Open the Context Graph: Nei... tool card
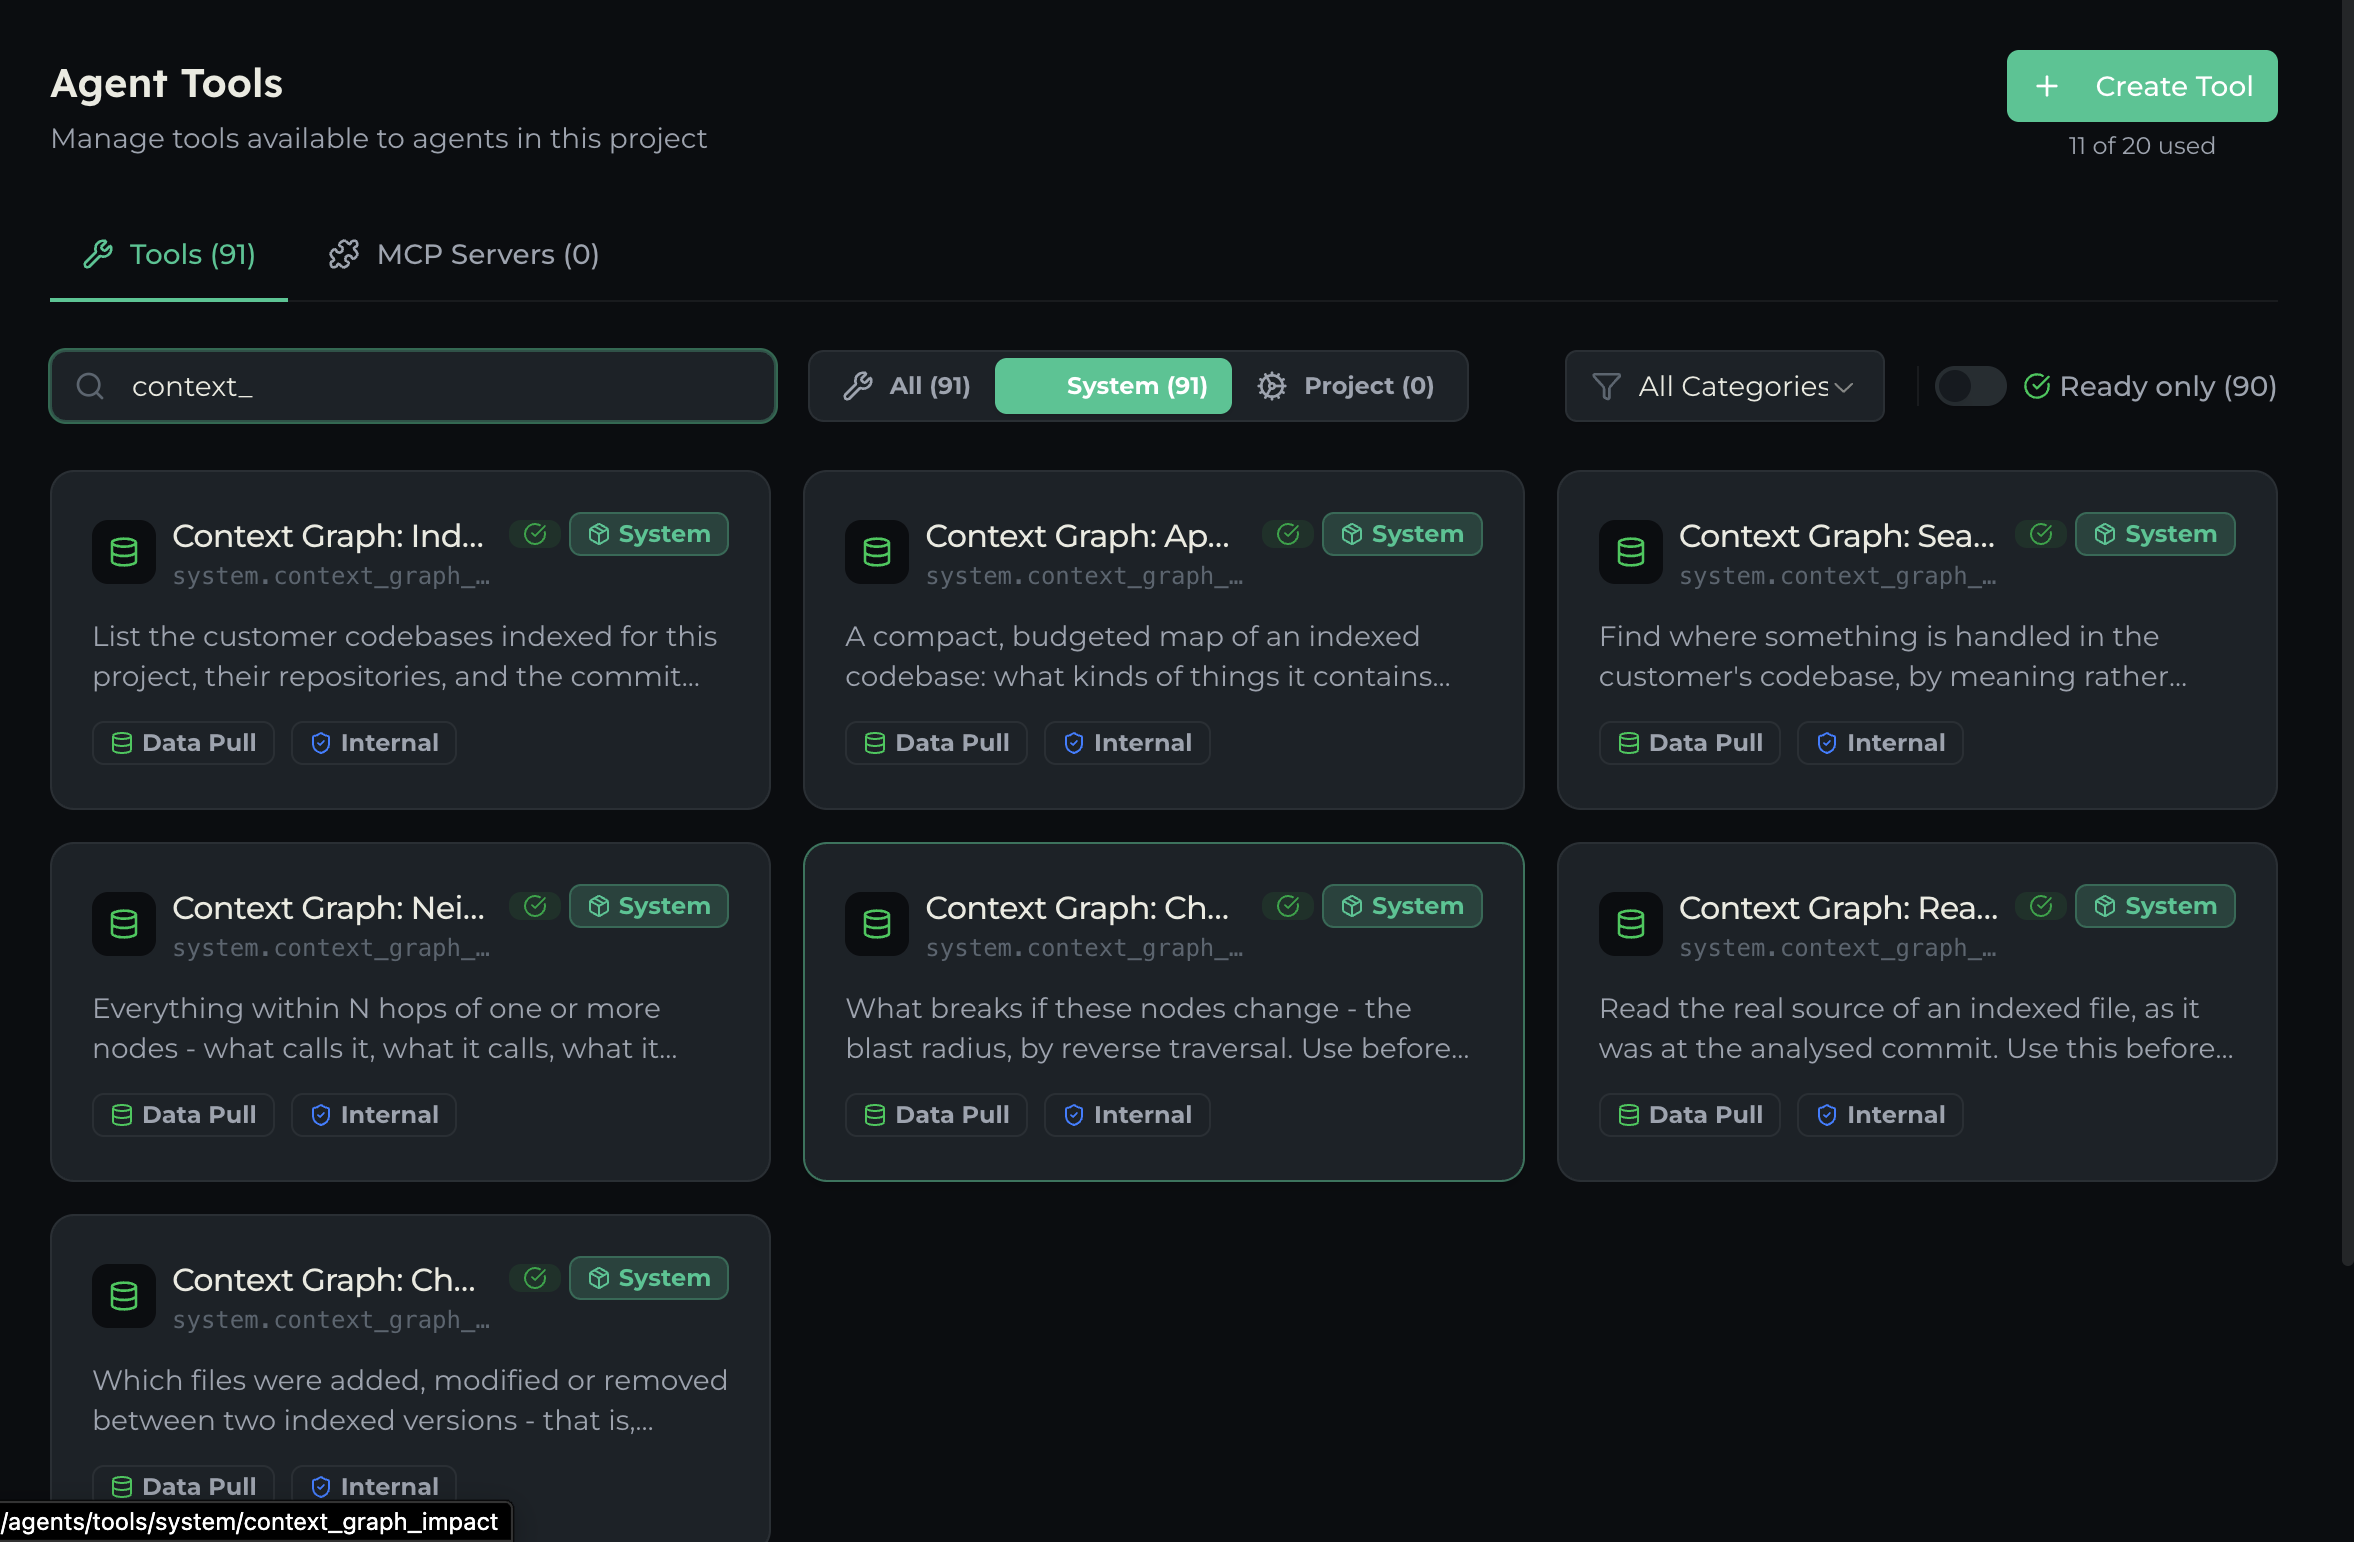The height and width of the screenshot is (1542, 2354). [x=410, y=1012]
